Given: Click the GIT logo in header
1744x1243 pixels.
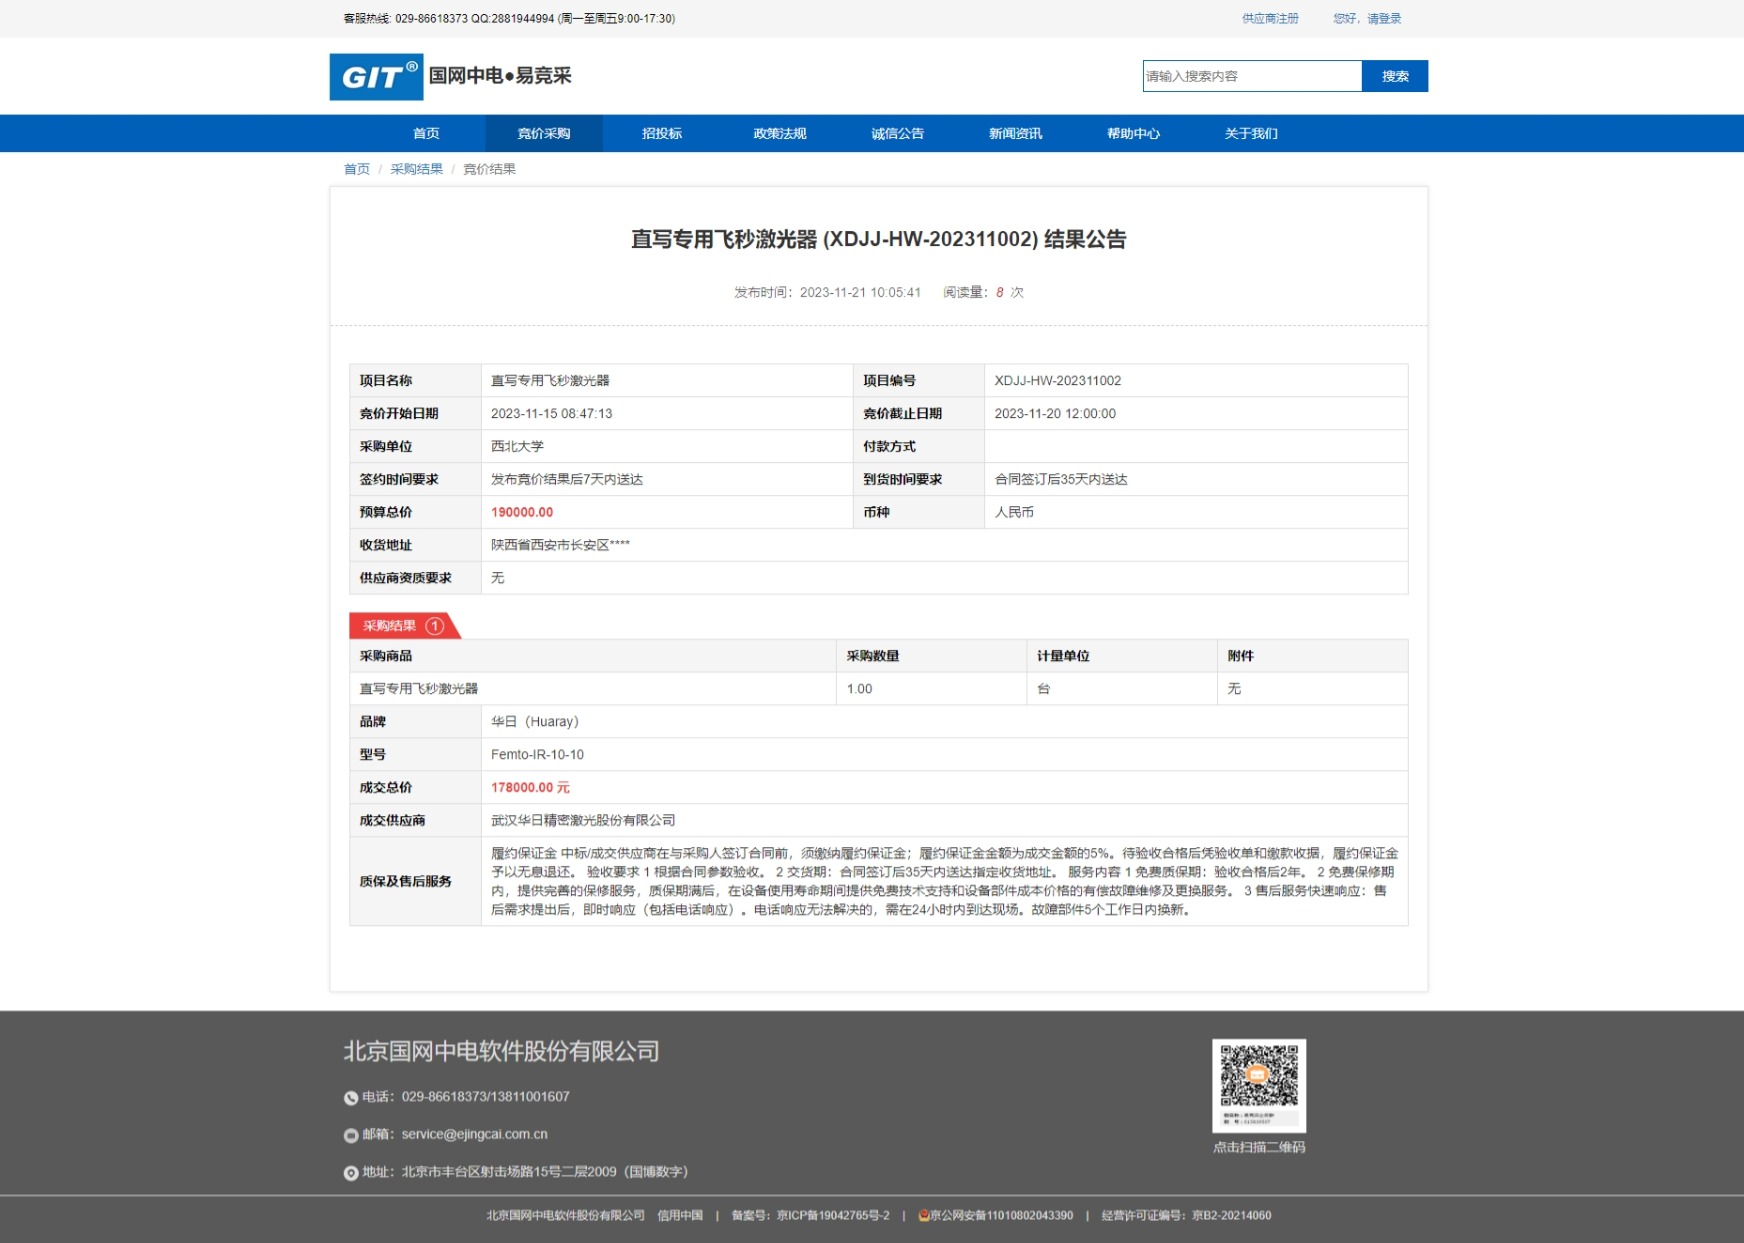Looking at the screenshot, I should tap(376, 77).
